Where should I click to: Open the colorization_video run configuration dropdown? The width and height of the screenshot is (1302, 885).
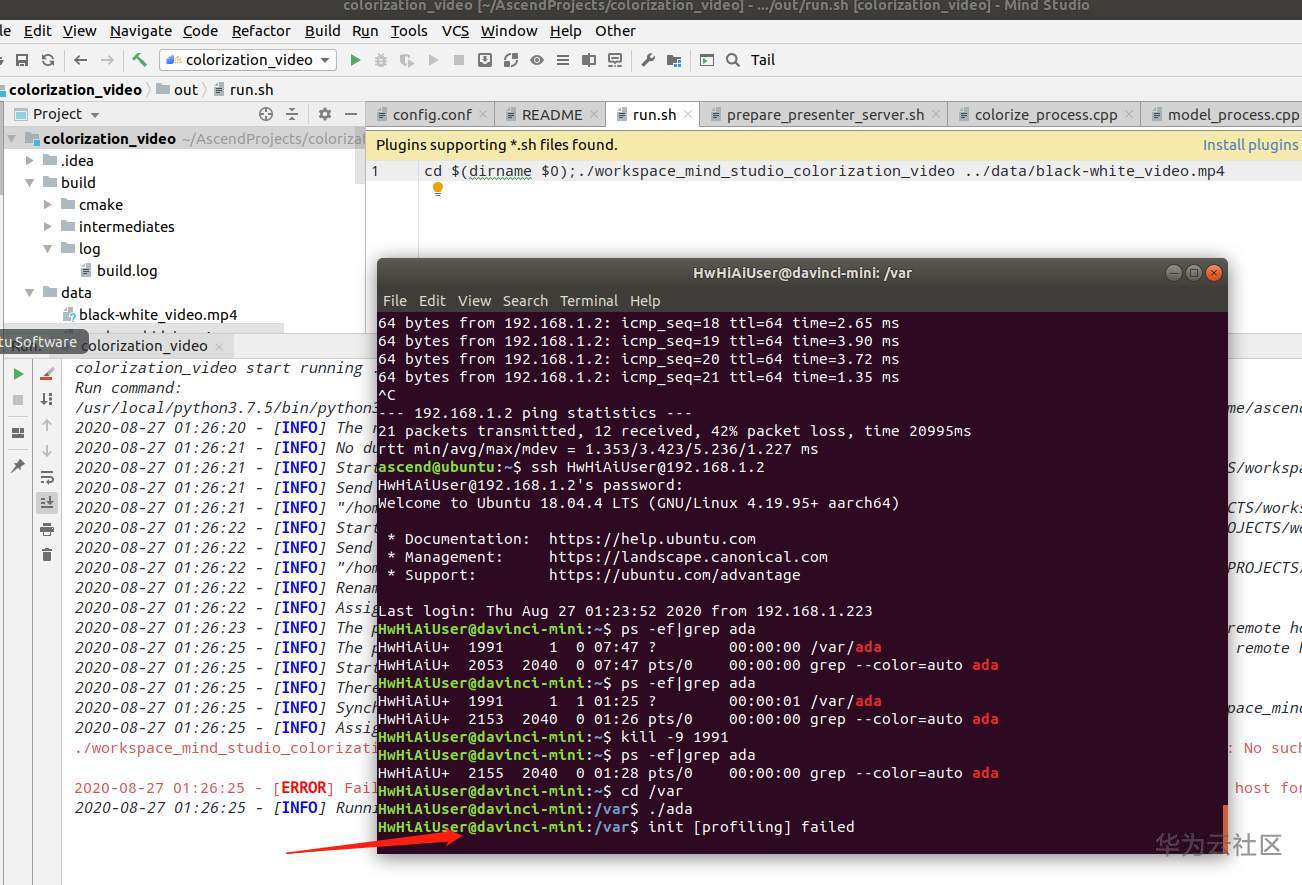point(248,60)
